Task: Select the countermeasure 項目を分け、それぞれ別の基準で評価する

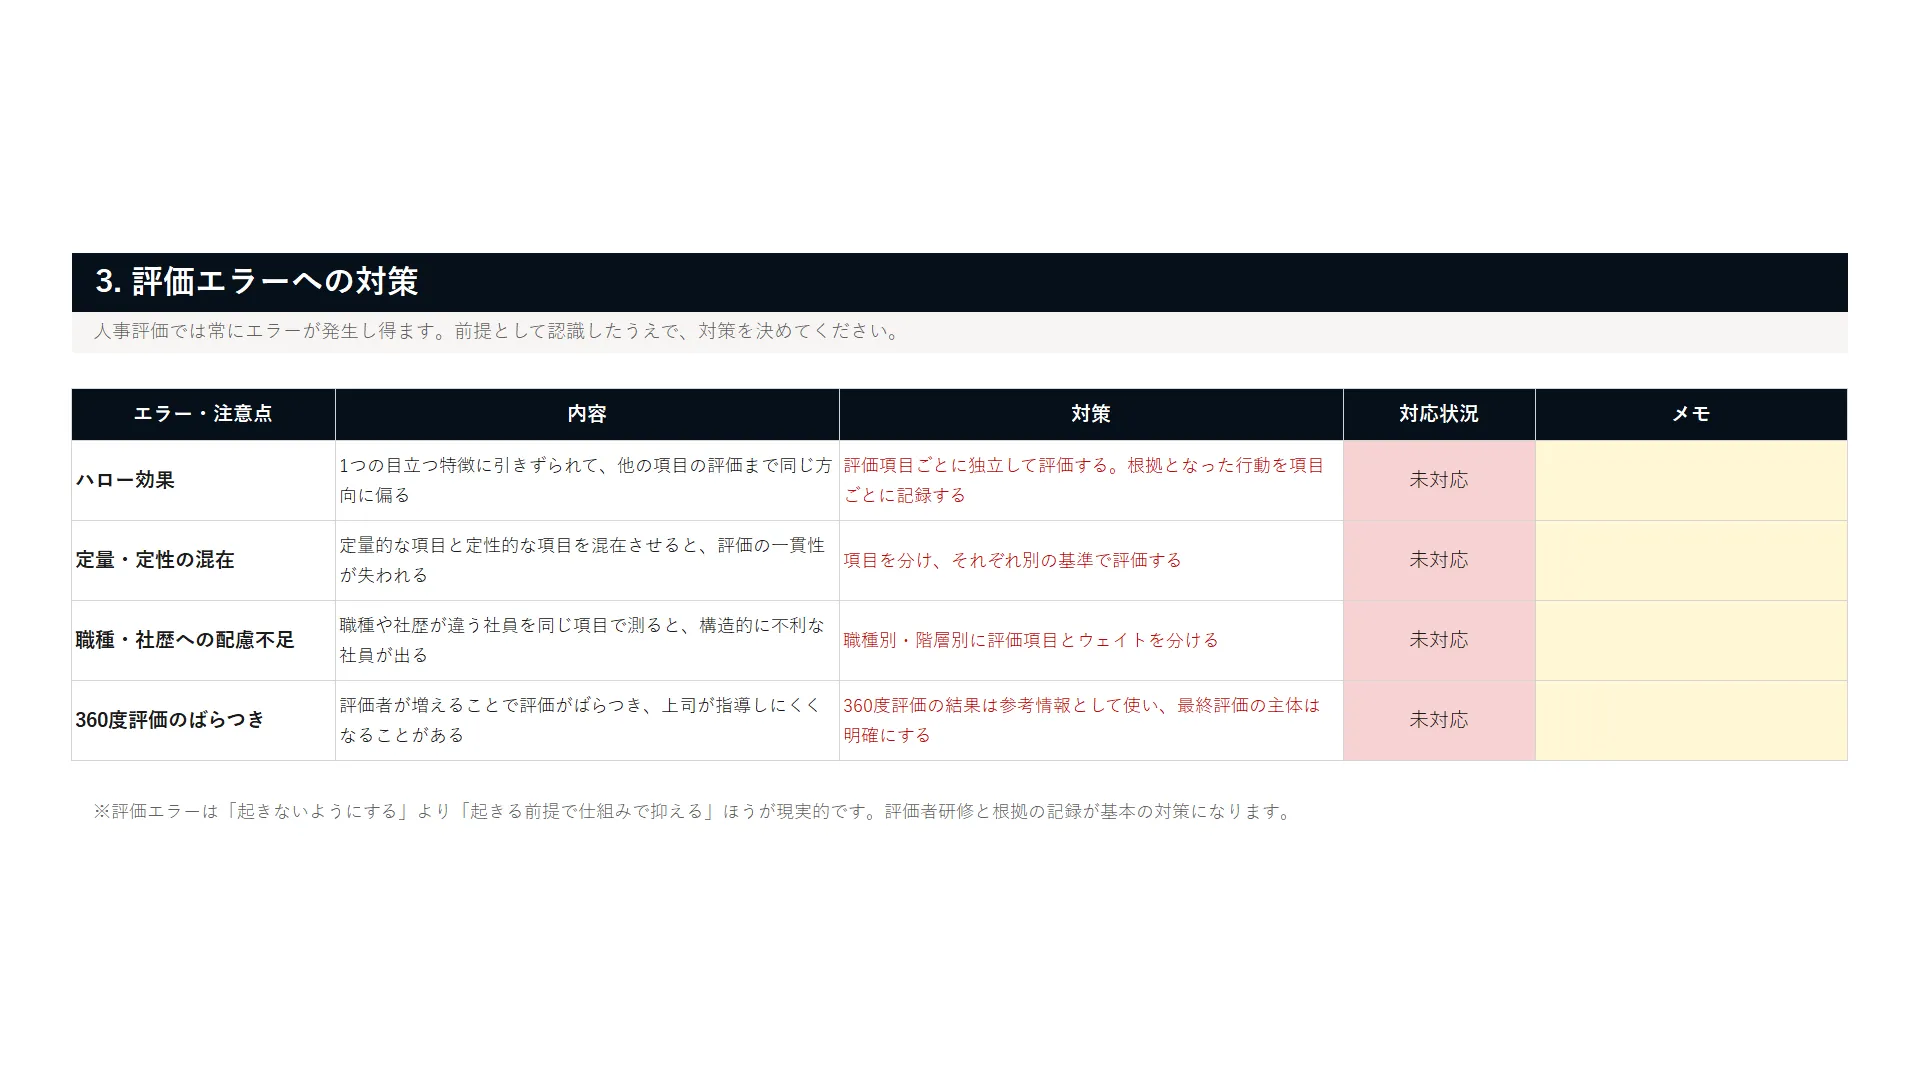Action: [x=1091, y=560]
